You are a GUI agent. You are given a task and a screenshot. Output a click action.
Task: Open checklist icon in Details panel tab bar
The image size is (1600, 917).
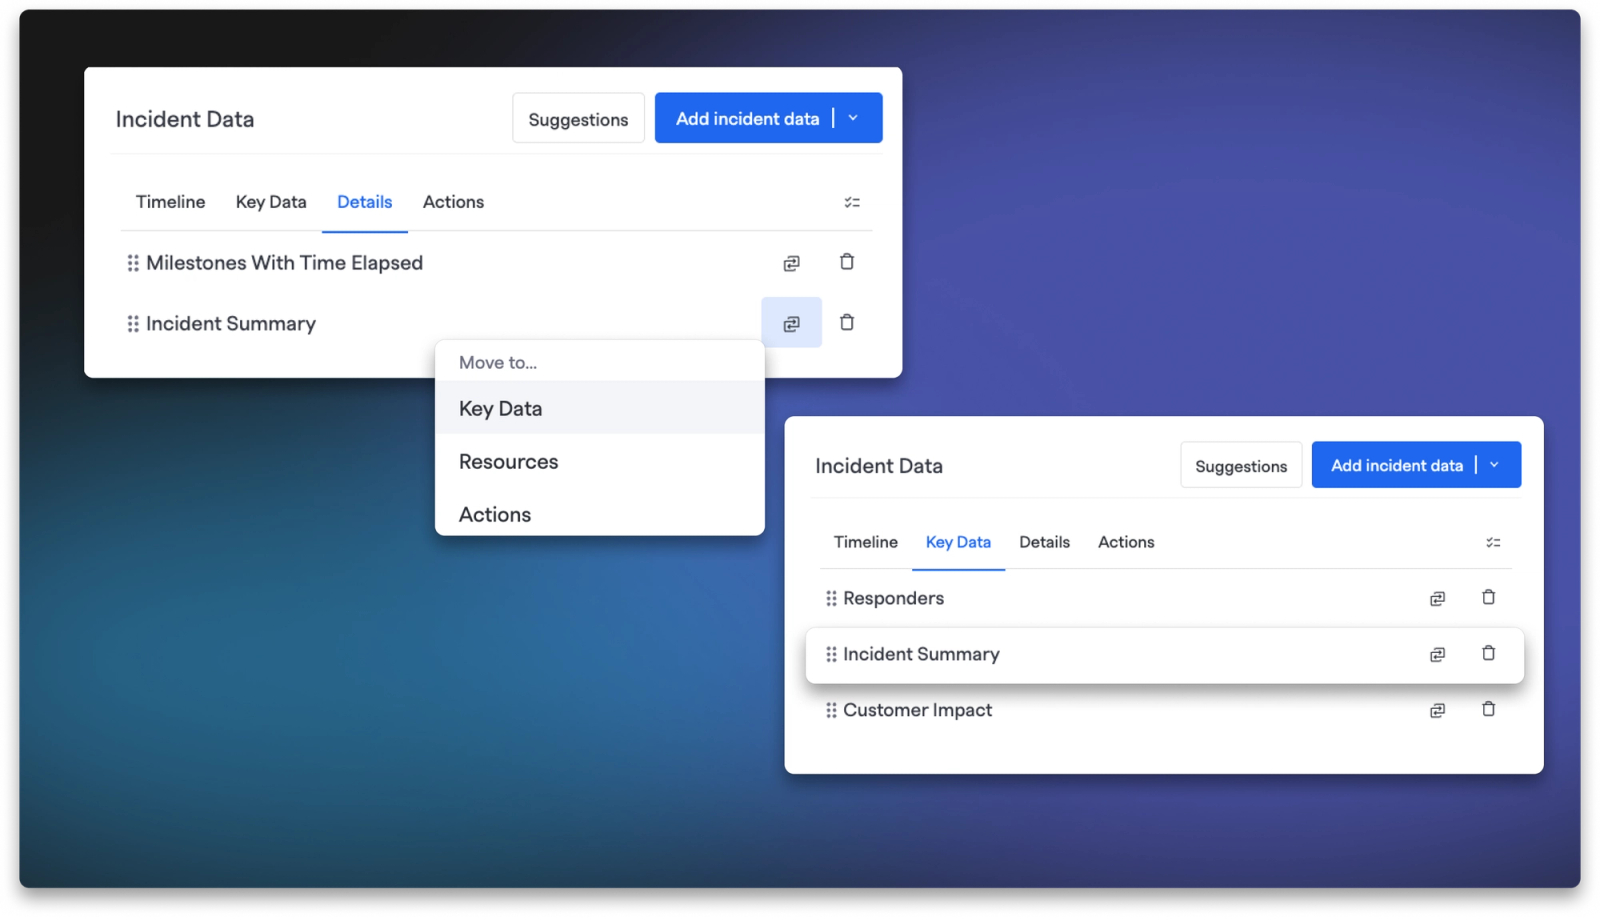pyautogui.click(x=852, y=202)
